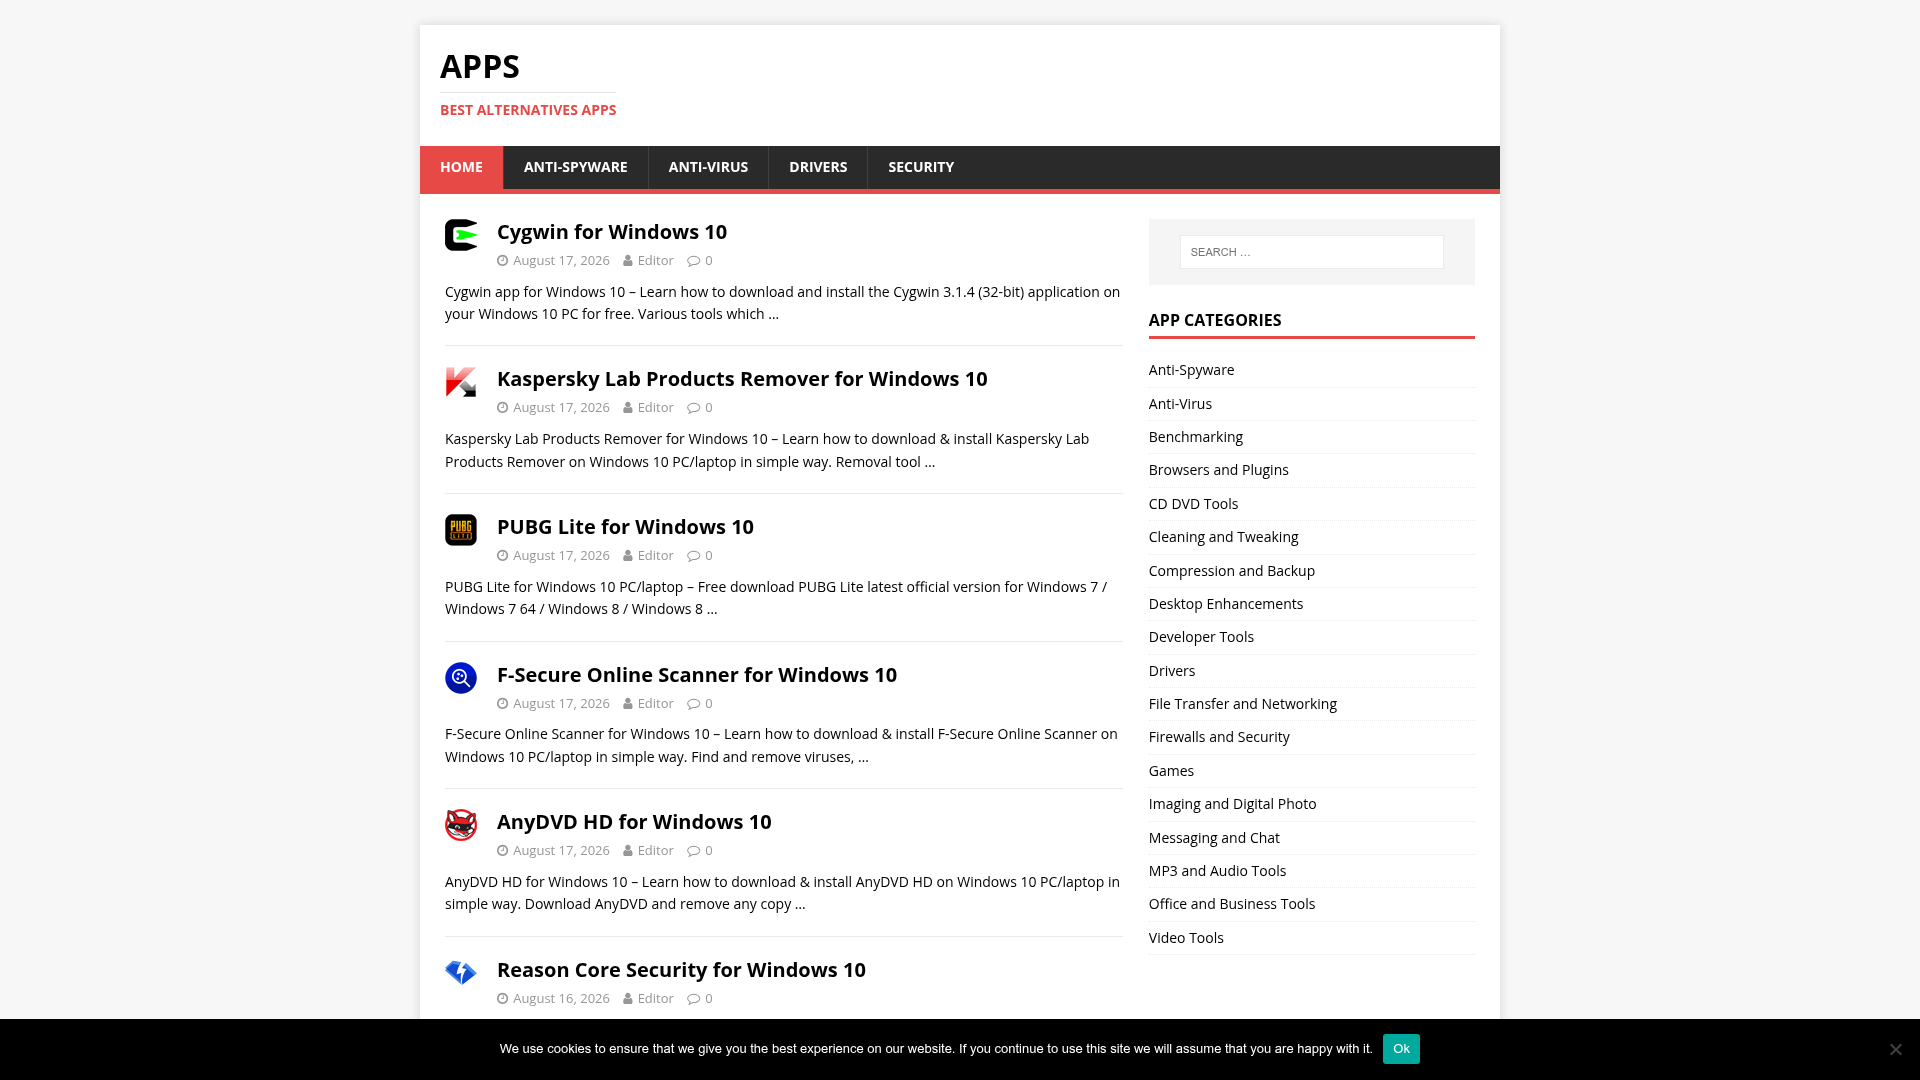The width and height of the screenshot is (1920, 1080).
Task: Click Editor author link on Cygwin post
Action: coord(656,261)
